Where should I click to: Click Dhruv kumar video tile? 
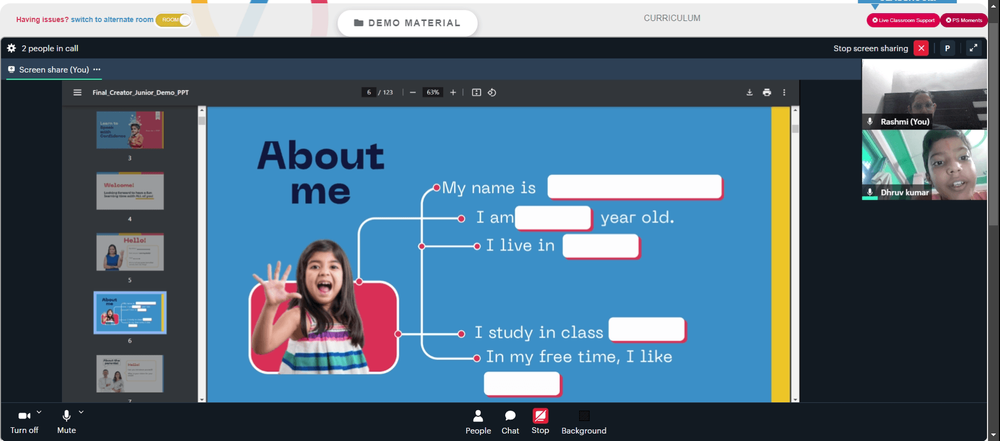(924, 165)
